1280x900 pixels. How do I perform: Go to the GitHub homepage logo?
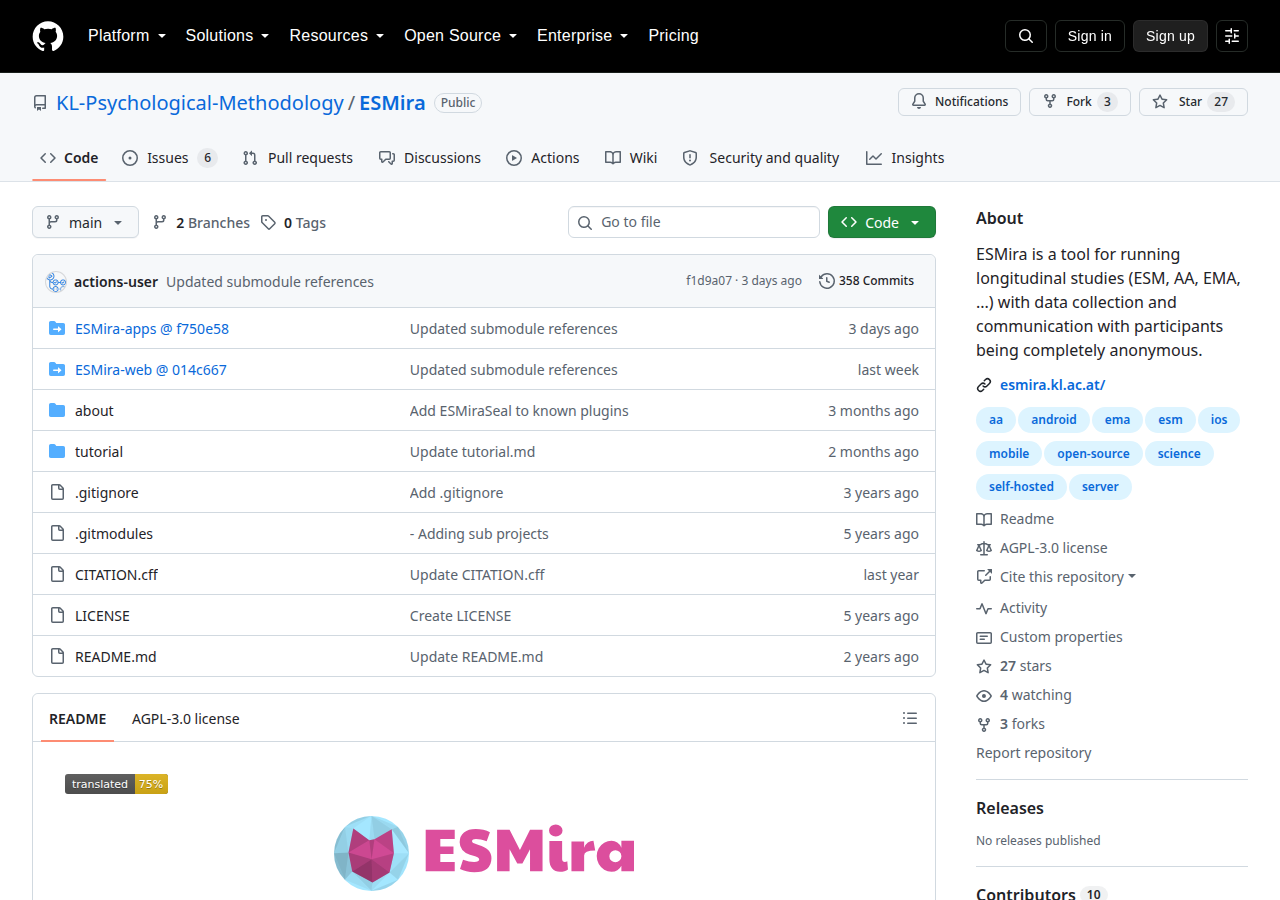click(48, 36)
